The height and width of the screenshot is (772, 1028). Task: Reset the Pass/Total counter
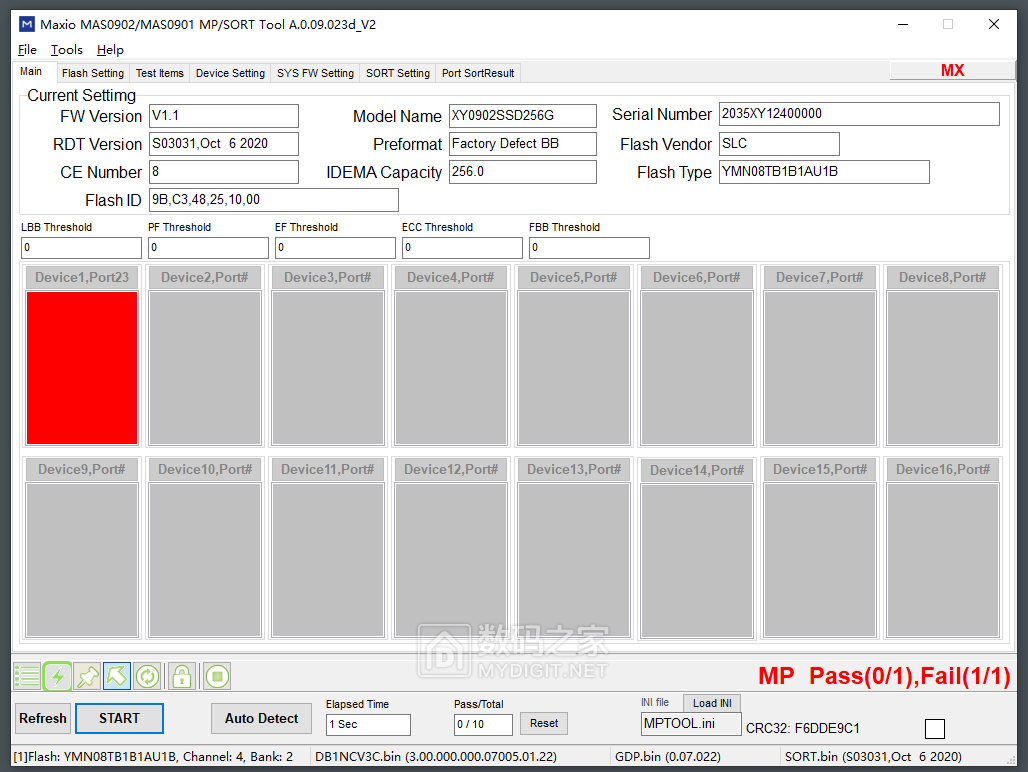pos(544,724)
